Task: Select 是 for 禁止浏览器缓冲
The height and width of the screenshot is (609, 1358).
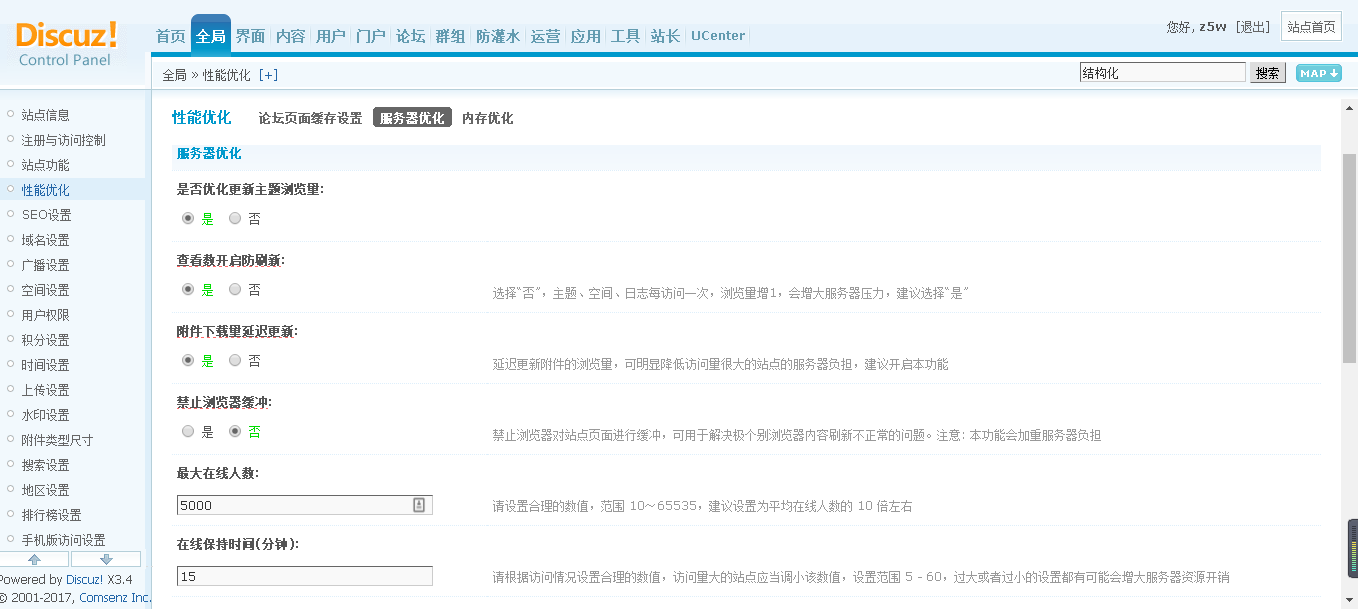Action: (188, 432)
